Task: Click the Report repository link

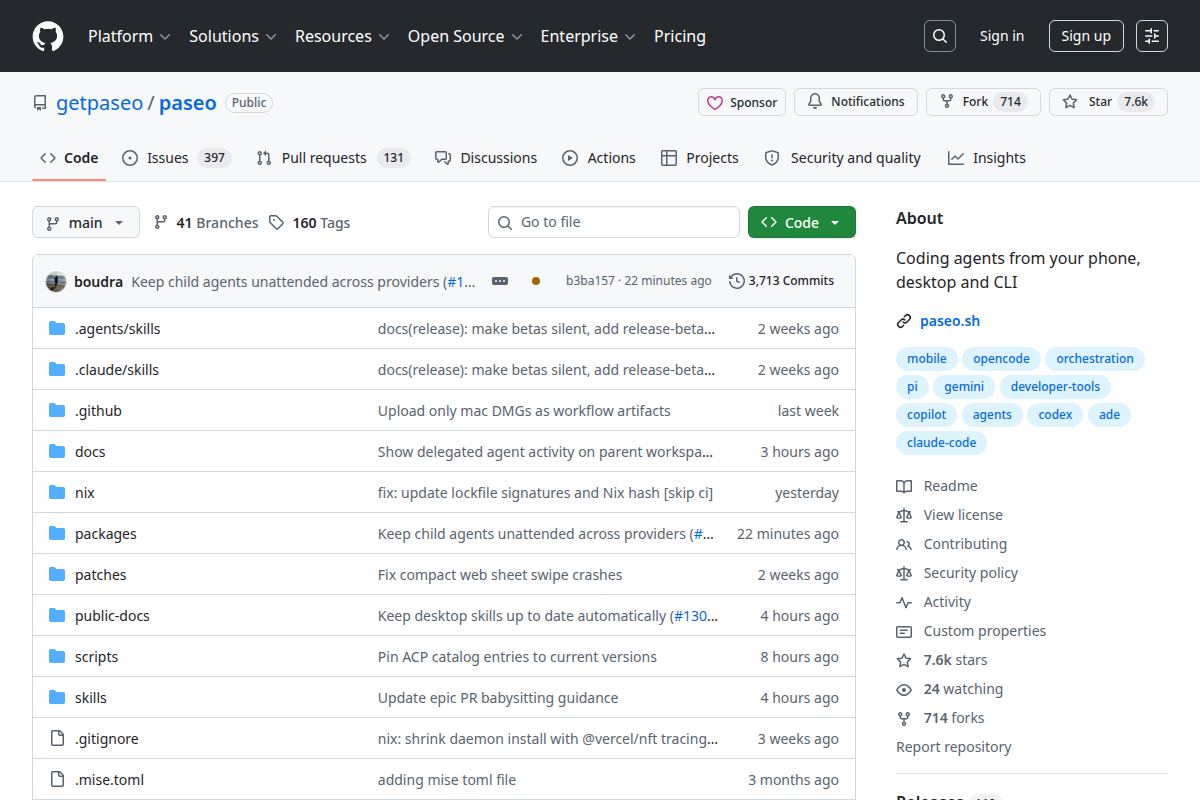Action: click(x=953, y=747)
